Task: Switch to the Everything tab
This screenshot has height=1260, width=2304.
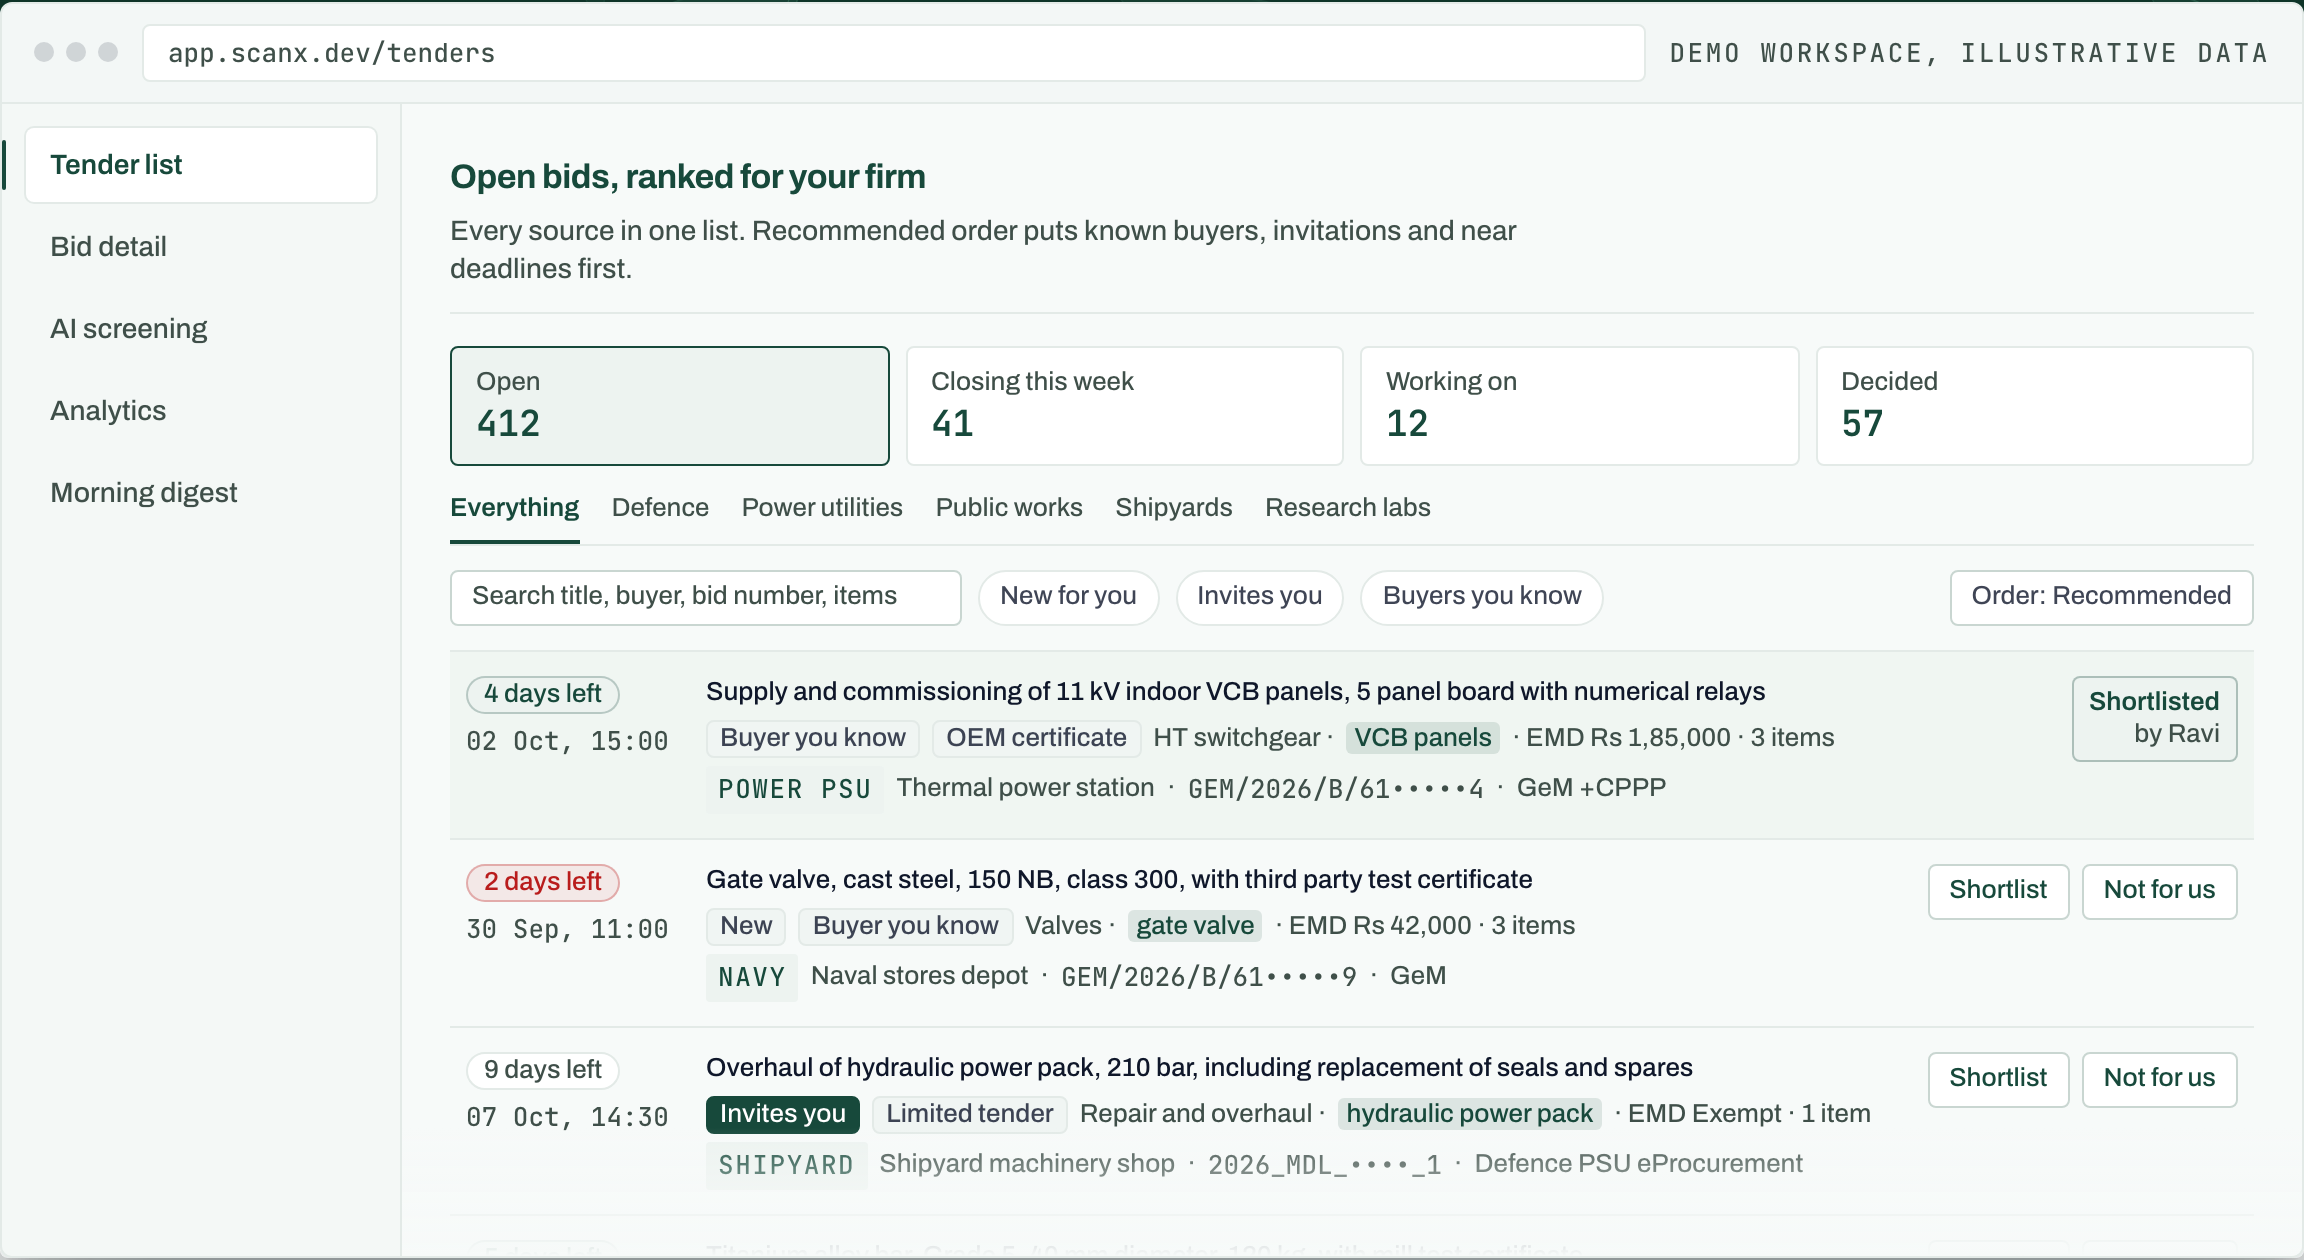Action: tap(515, 508)
